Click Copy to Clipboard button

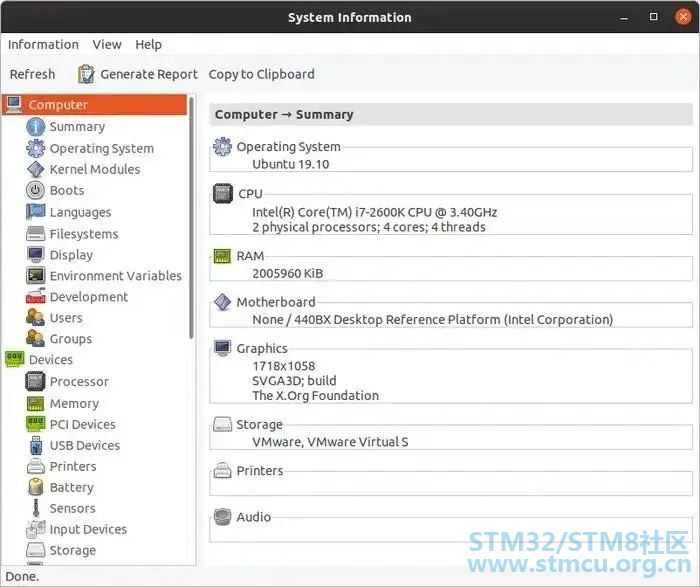click(262, 74)
